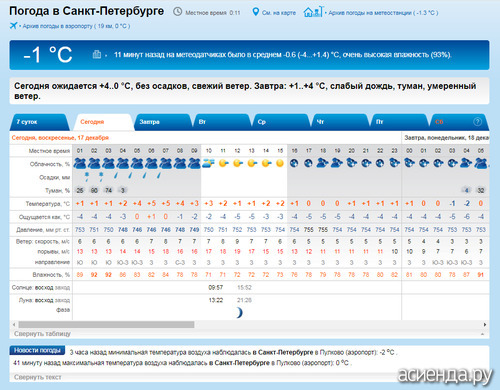Screen dimensions: 500x390
Task: Click the Погода в Санкт-Петербурге heading
Action: tap(87, 11)
